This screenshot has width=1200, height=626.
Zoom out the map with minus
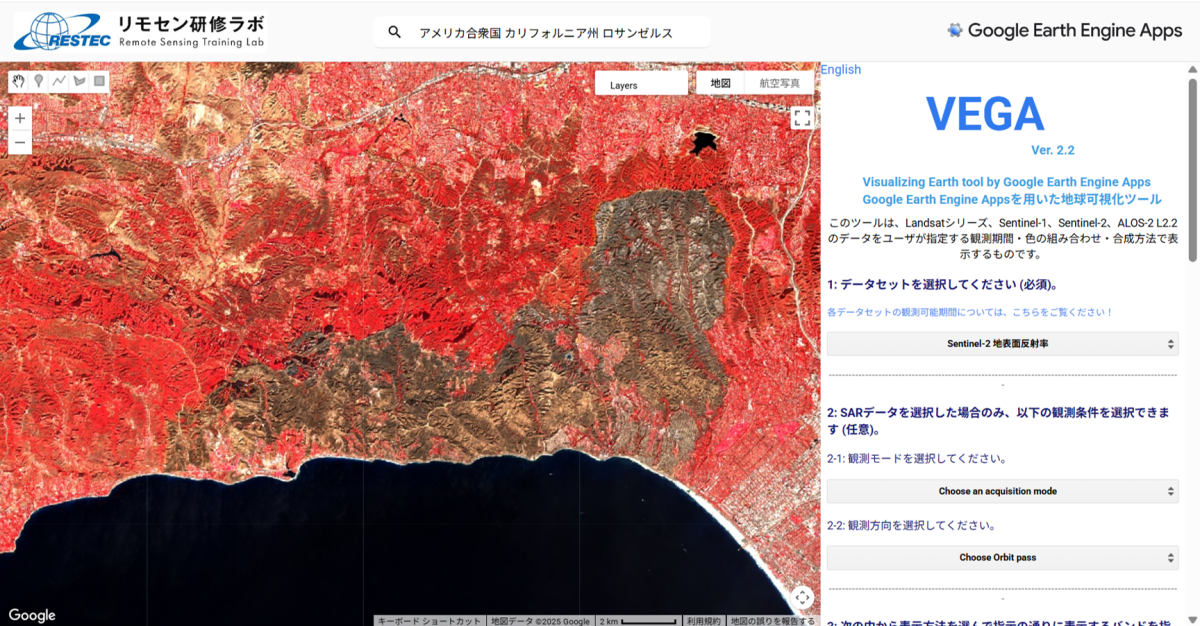click(x=20, y=142)
